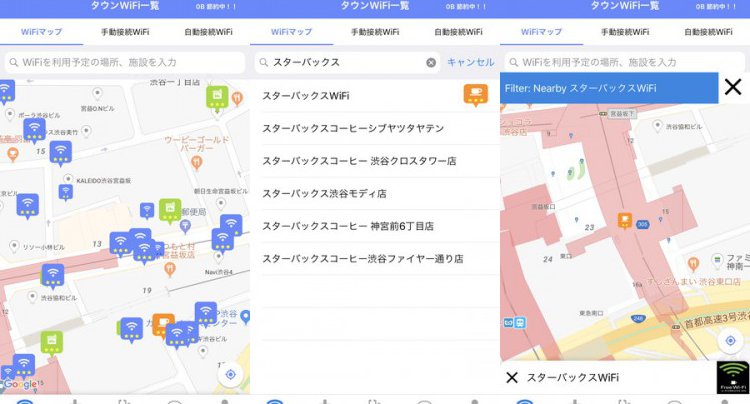Focus search field above the Filter: Nearby banner
Viewport: 750px width, 404px height.
[x=625, y=62]
